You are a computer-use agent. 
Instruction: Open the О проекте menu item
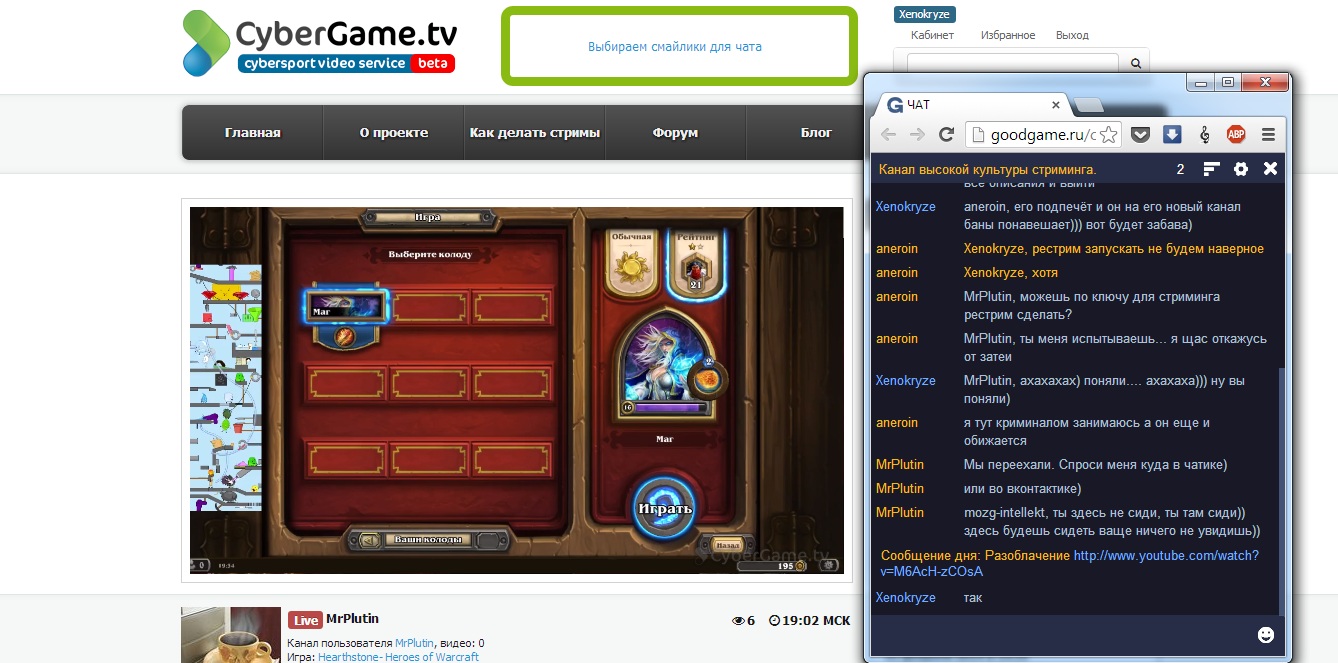[394, 132]
